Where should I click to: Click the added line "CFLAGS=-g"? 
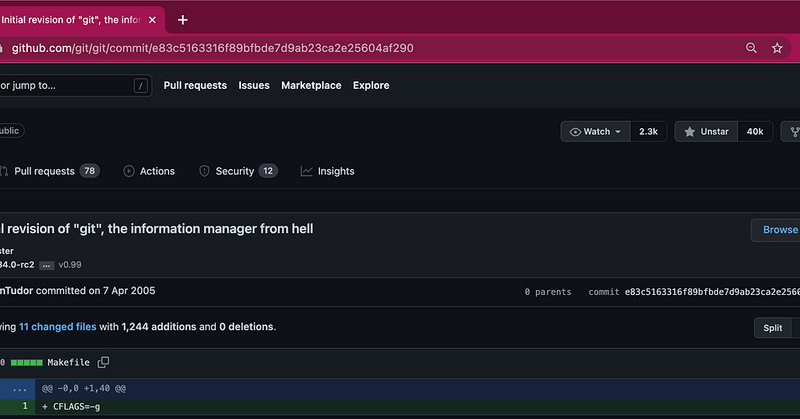coord(77,407)
